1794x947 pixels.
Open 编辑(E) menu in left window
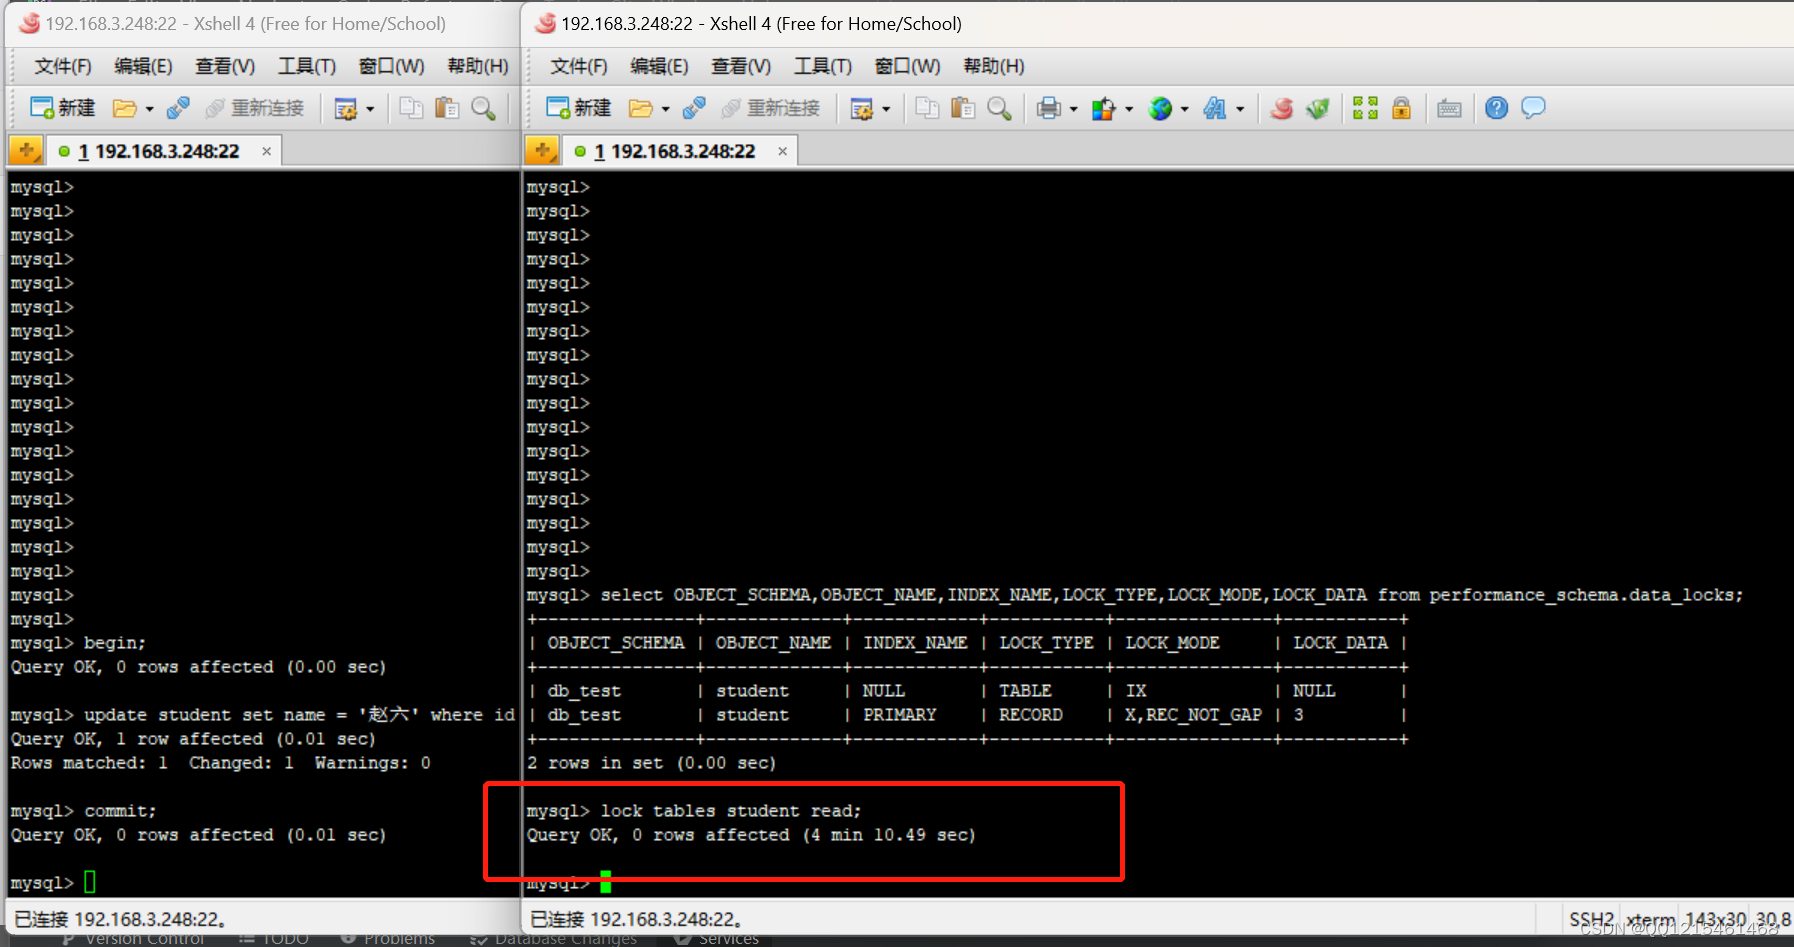click(143, 66)
